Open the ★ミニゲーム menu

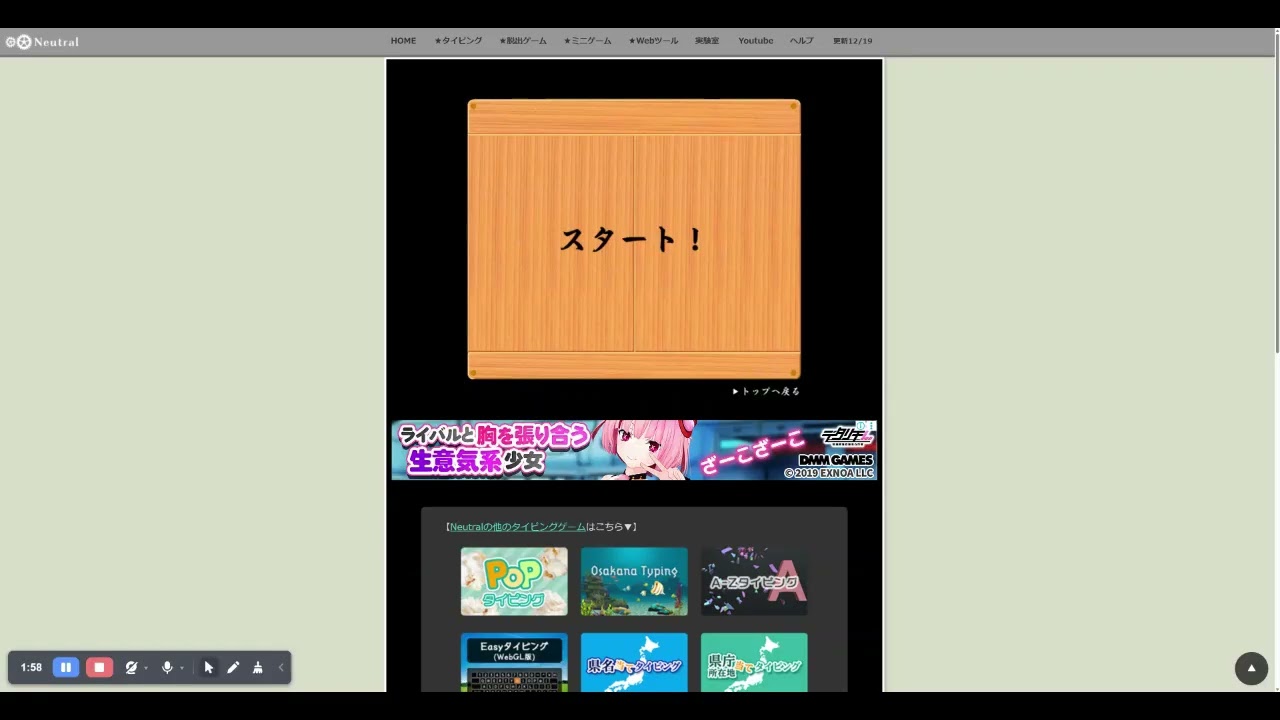pos(587,41)
